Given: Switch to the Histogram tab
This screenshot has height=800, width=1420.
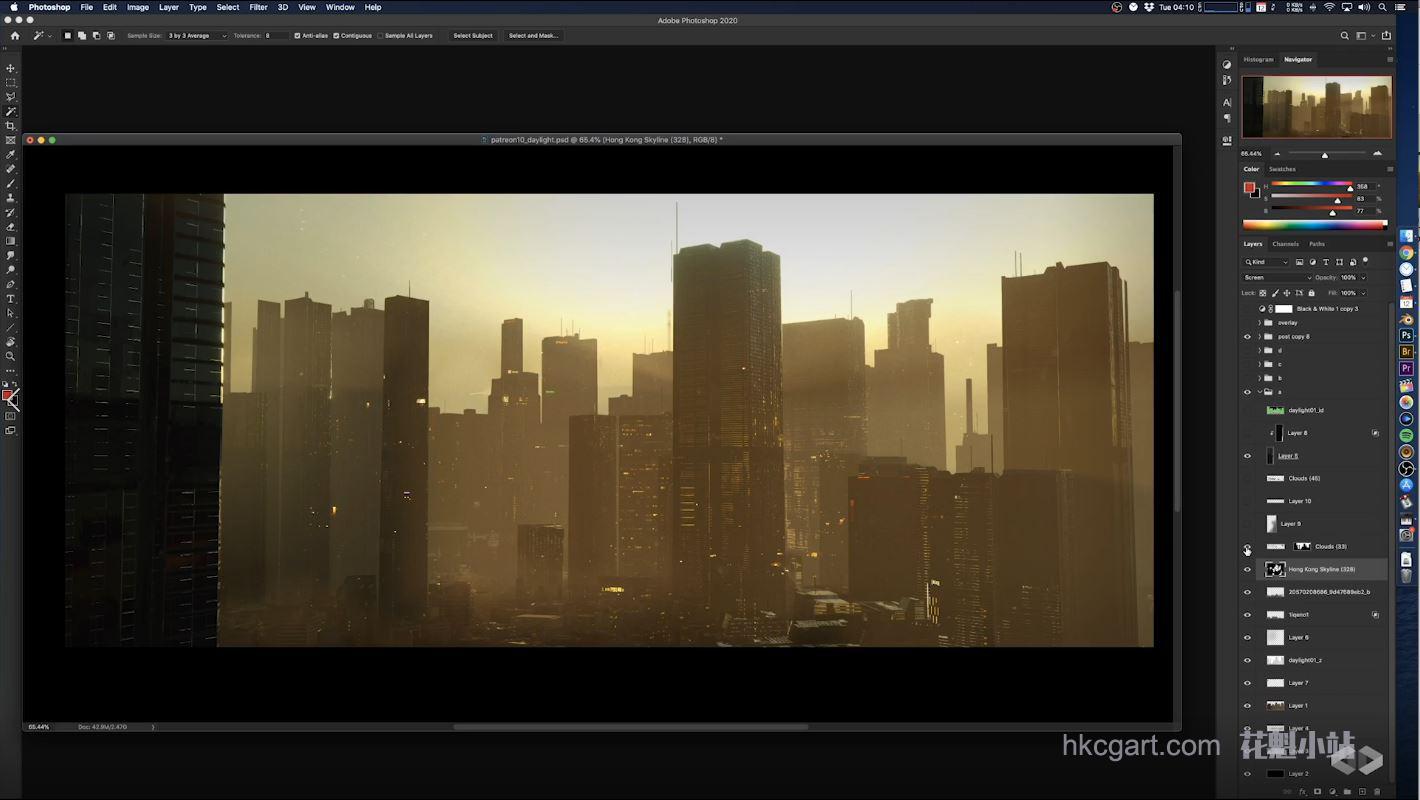Looking at the screenshot, I should (1259, 59).
